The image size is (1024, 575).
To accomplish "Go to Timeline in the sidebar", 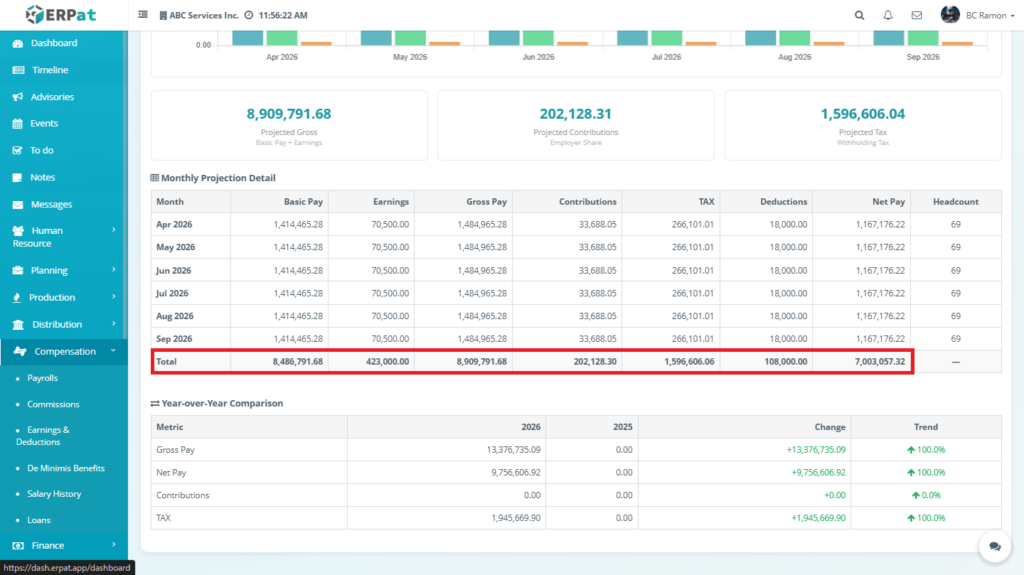I will tap(50, 70).
